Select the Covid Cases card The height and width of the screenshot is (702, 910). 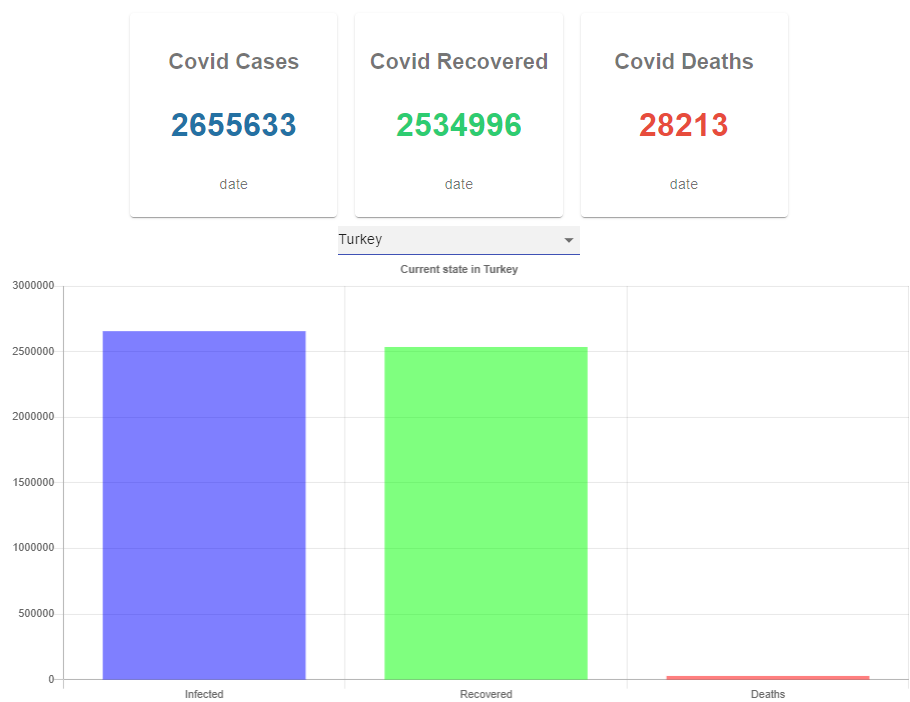(x=233, y=113)
